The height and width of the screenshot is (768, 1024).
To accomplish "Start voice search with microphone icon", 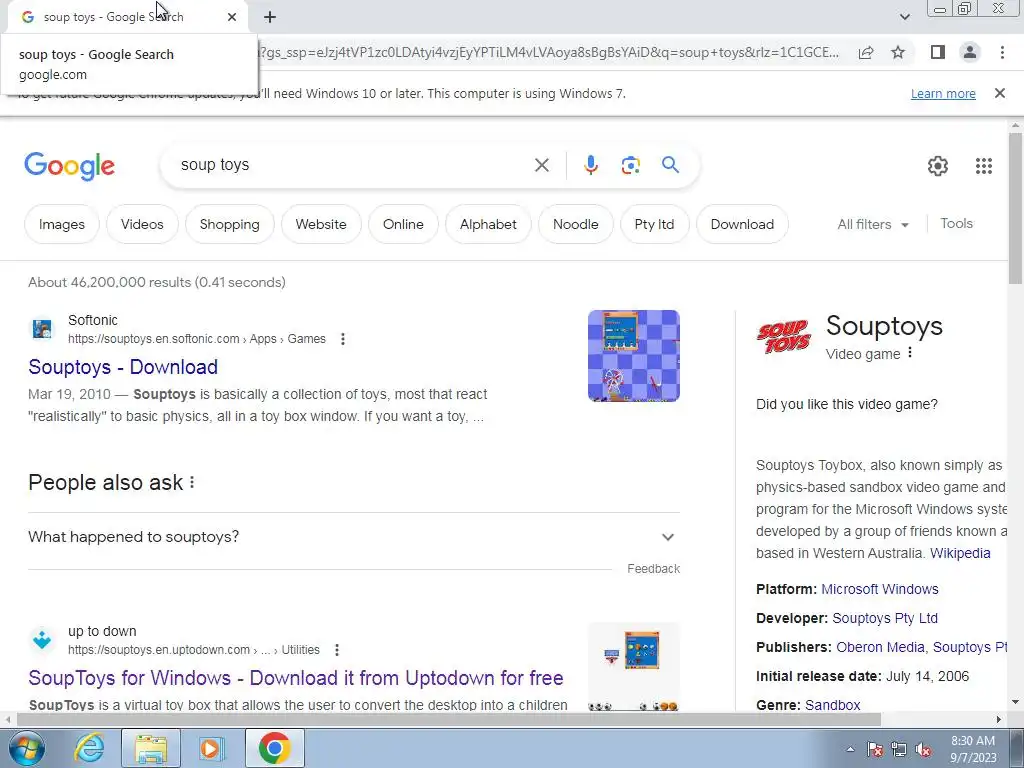I will (x=590, y=165).
